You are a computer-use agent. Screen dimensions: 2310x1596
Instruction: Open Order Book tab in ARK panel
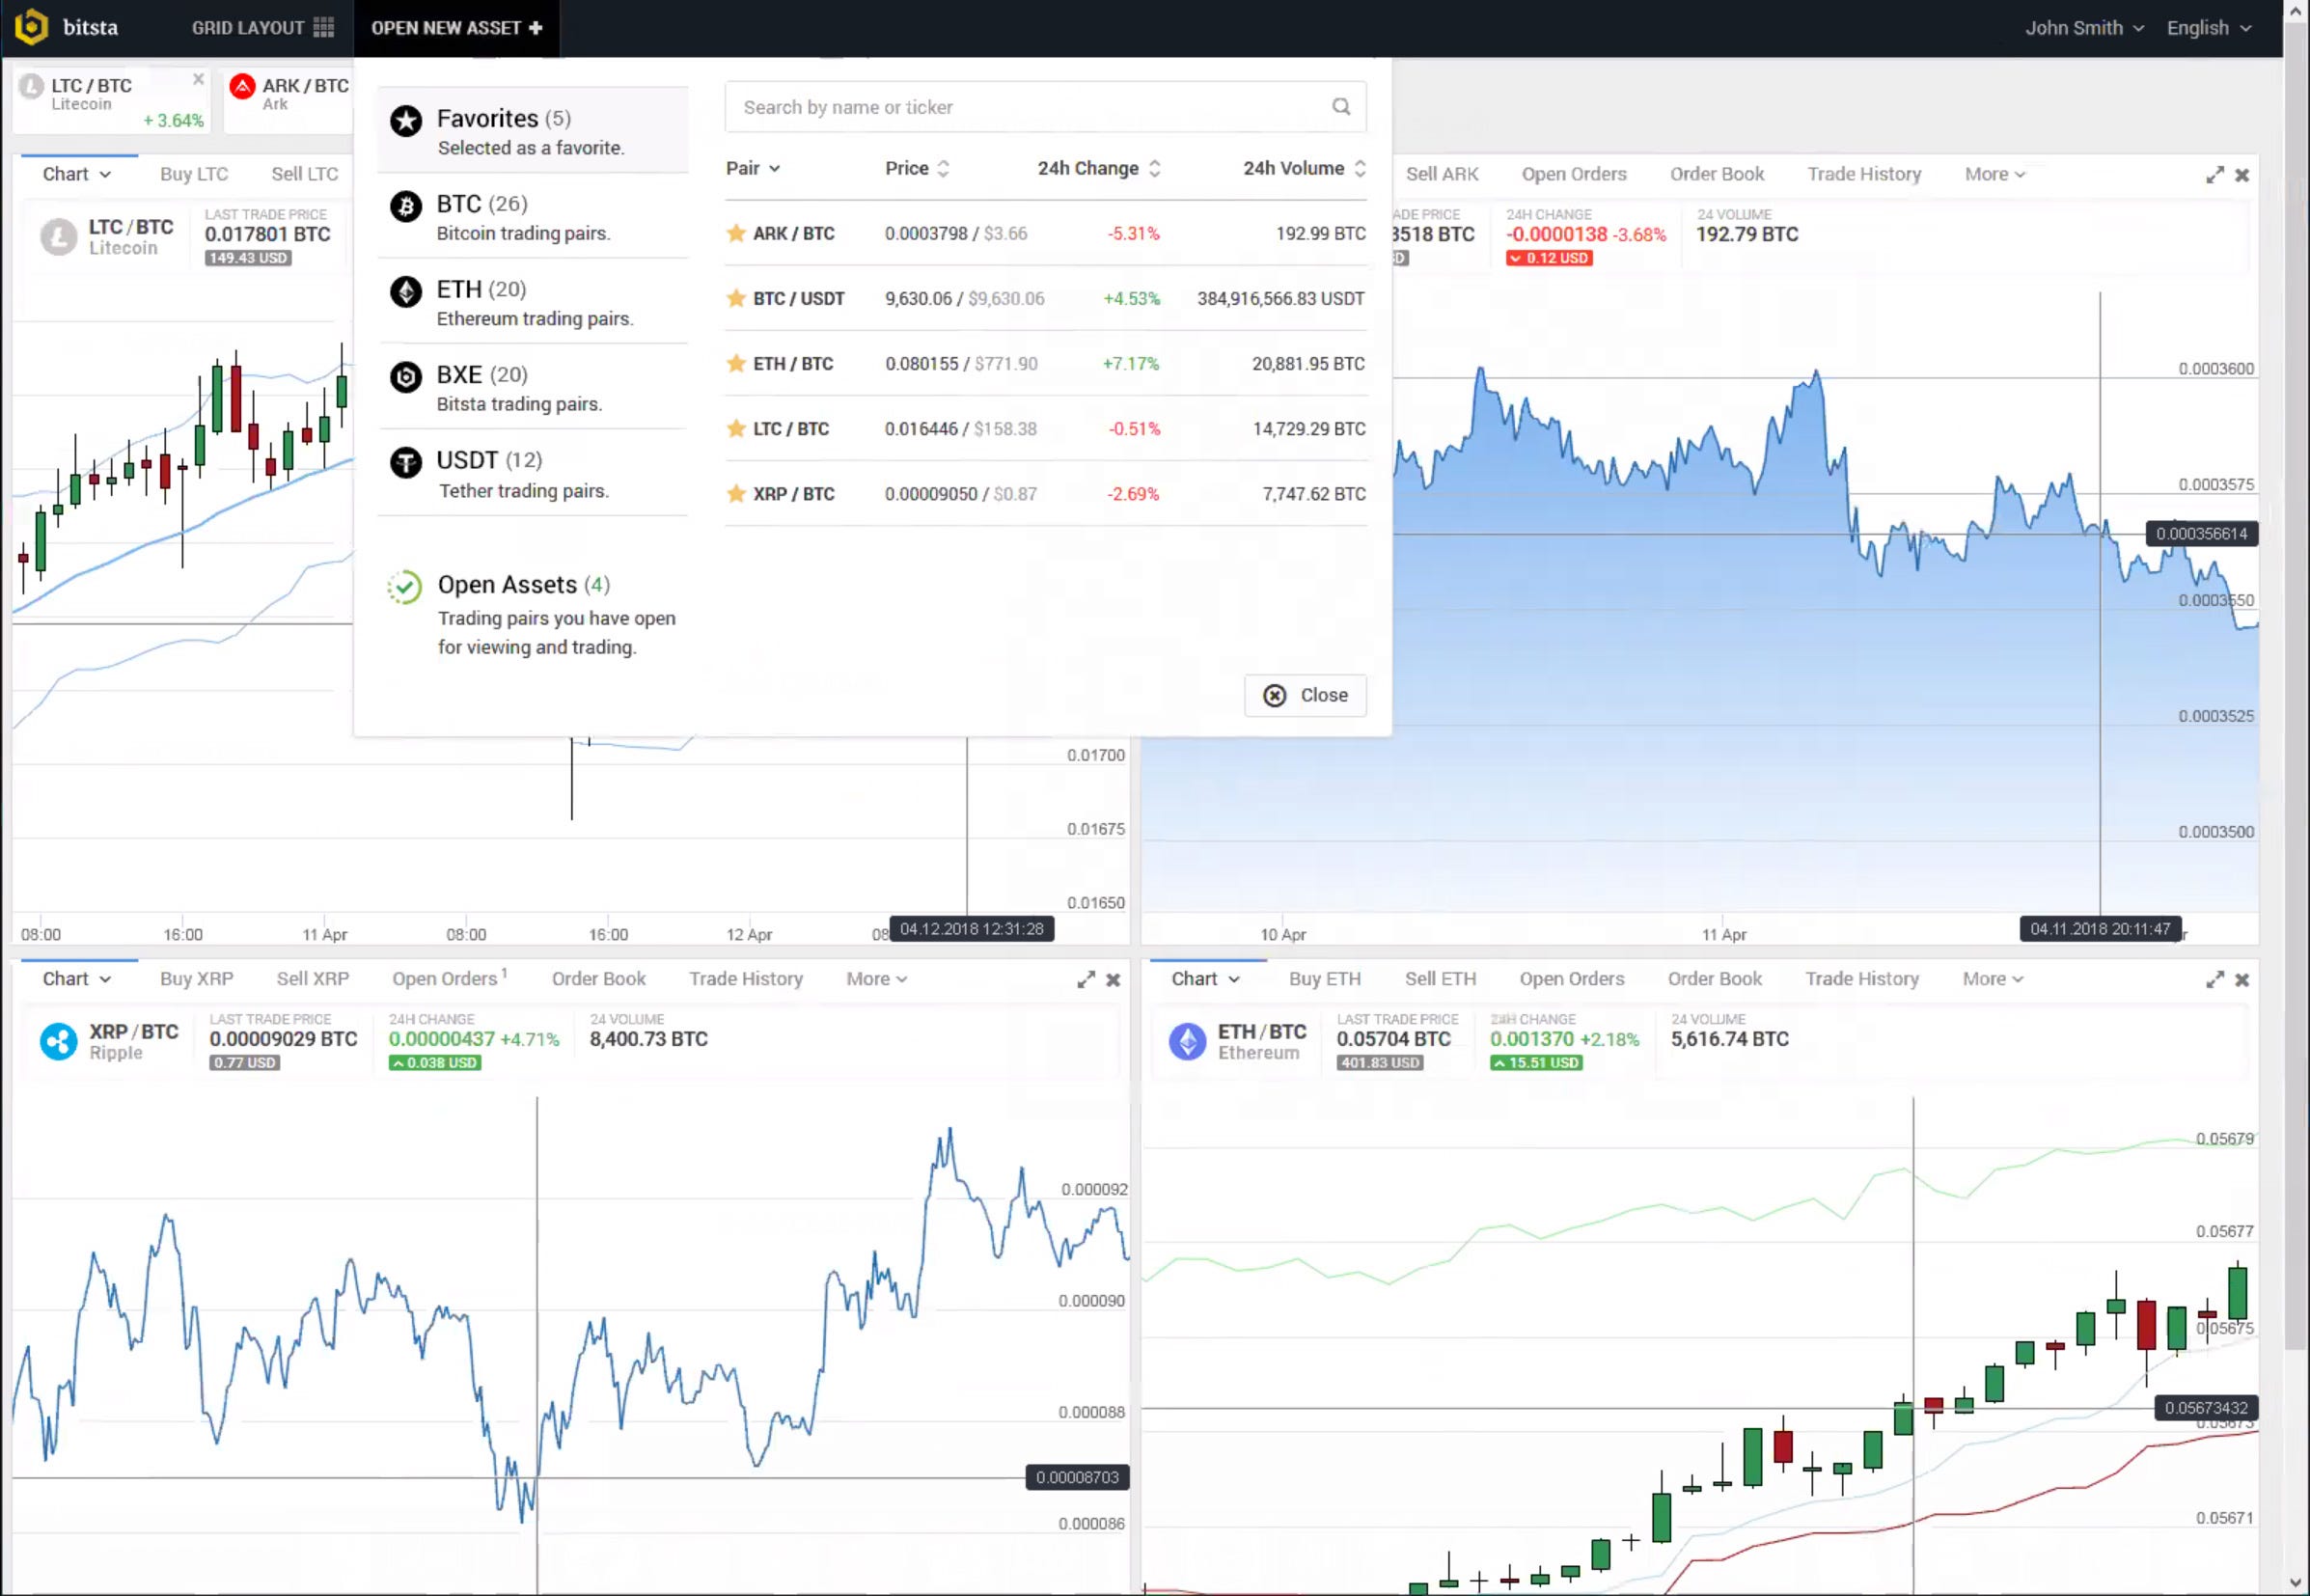(x=1717, y=174)
